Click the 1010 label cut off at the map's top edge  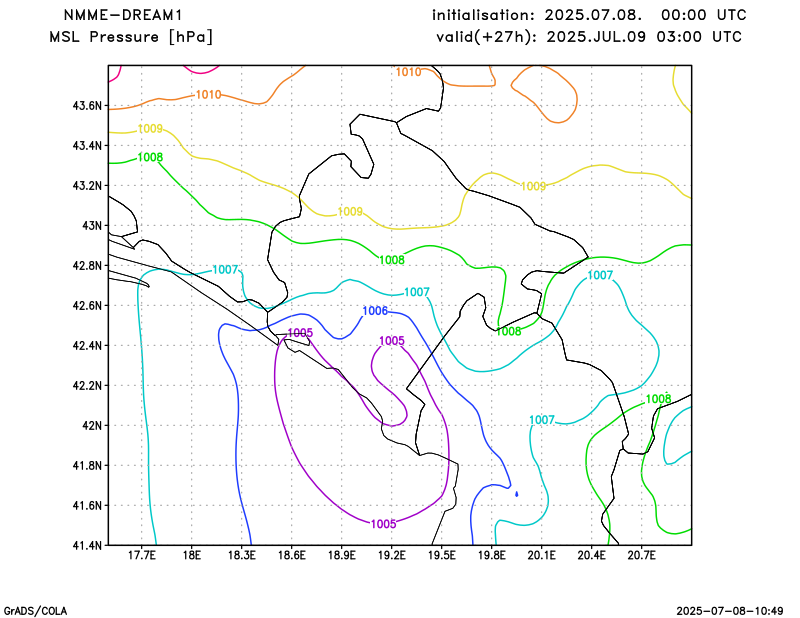pyautogui.click(x=409, y=72)
